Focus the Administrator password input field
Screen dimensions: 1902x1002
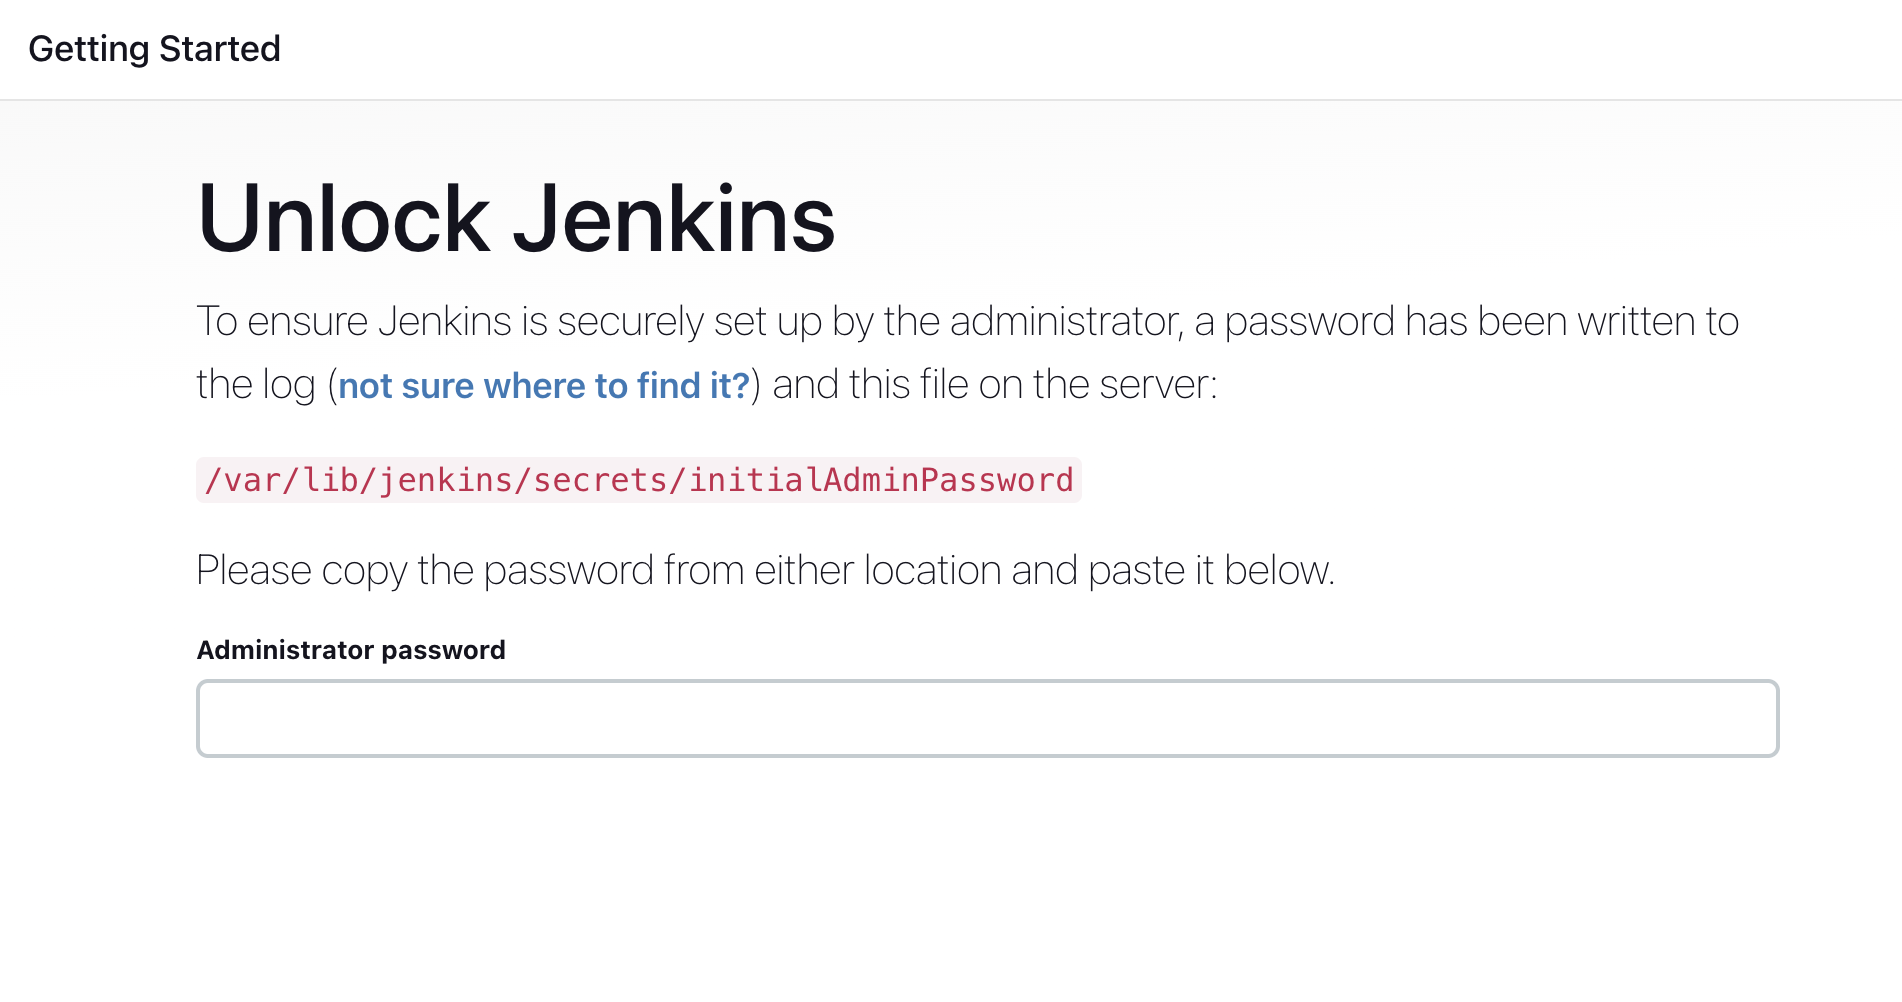[x=987, y=718]
